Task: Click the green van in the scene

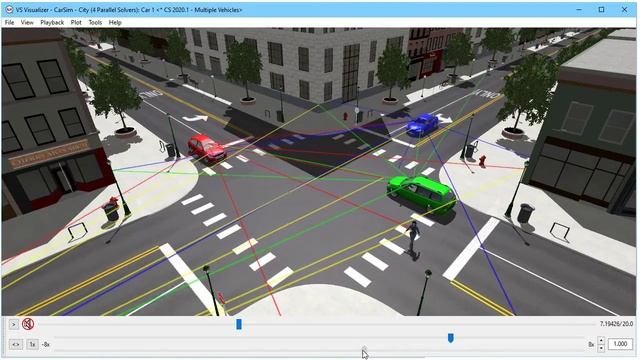Action: tap(422, 194)
